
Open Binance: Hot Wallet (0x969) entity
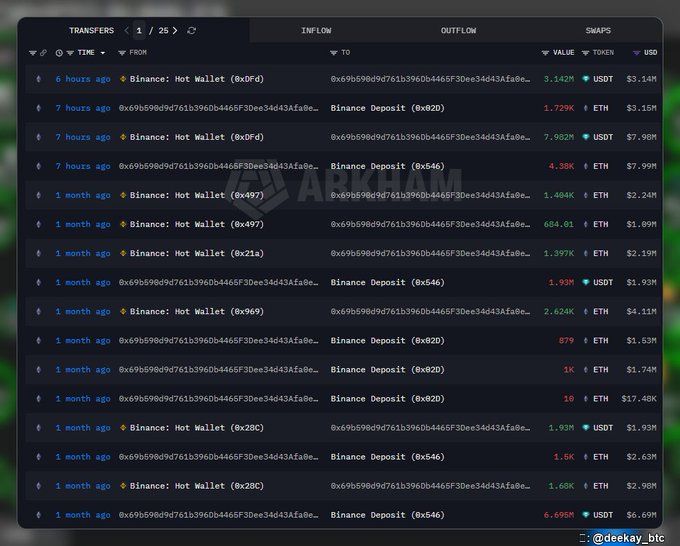pyautogui.click(x=197, y=311)
